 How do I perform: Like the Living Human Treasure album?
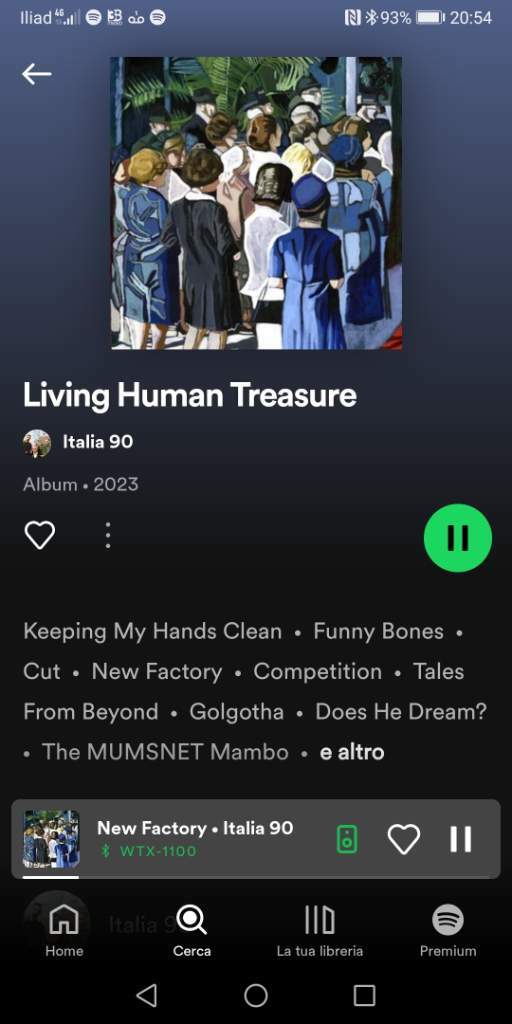click(40, 536)
